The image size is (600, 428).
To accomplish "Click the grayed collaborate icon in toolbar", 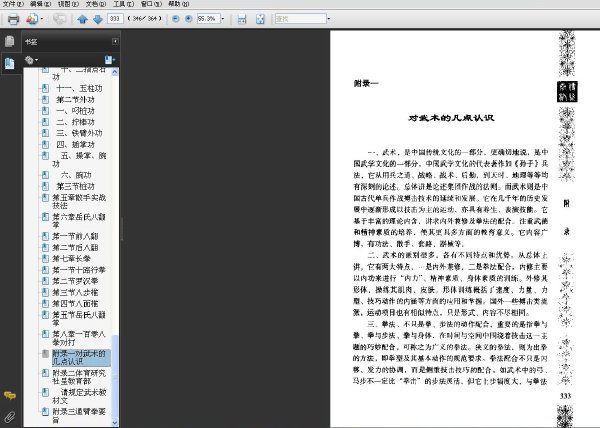I will [60, 19].
